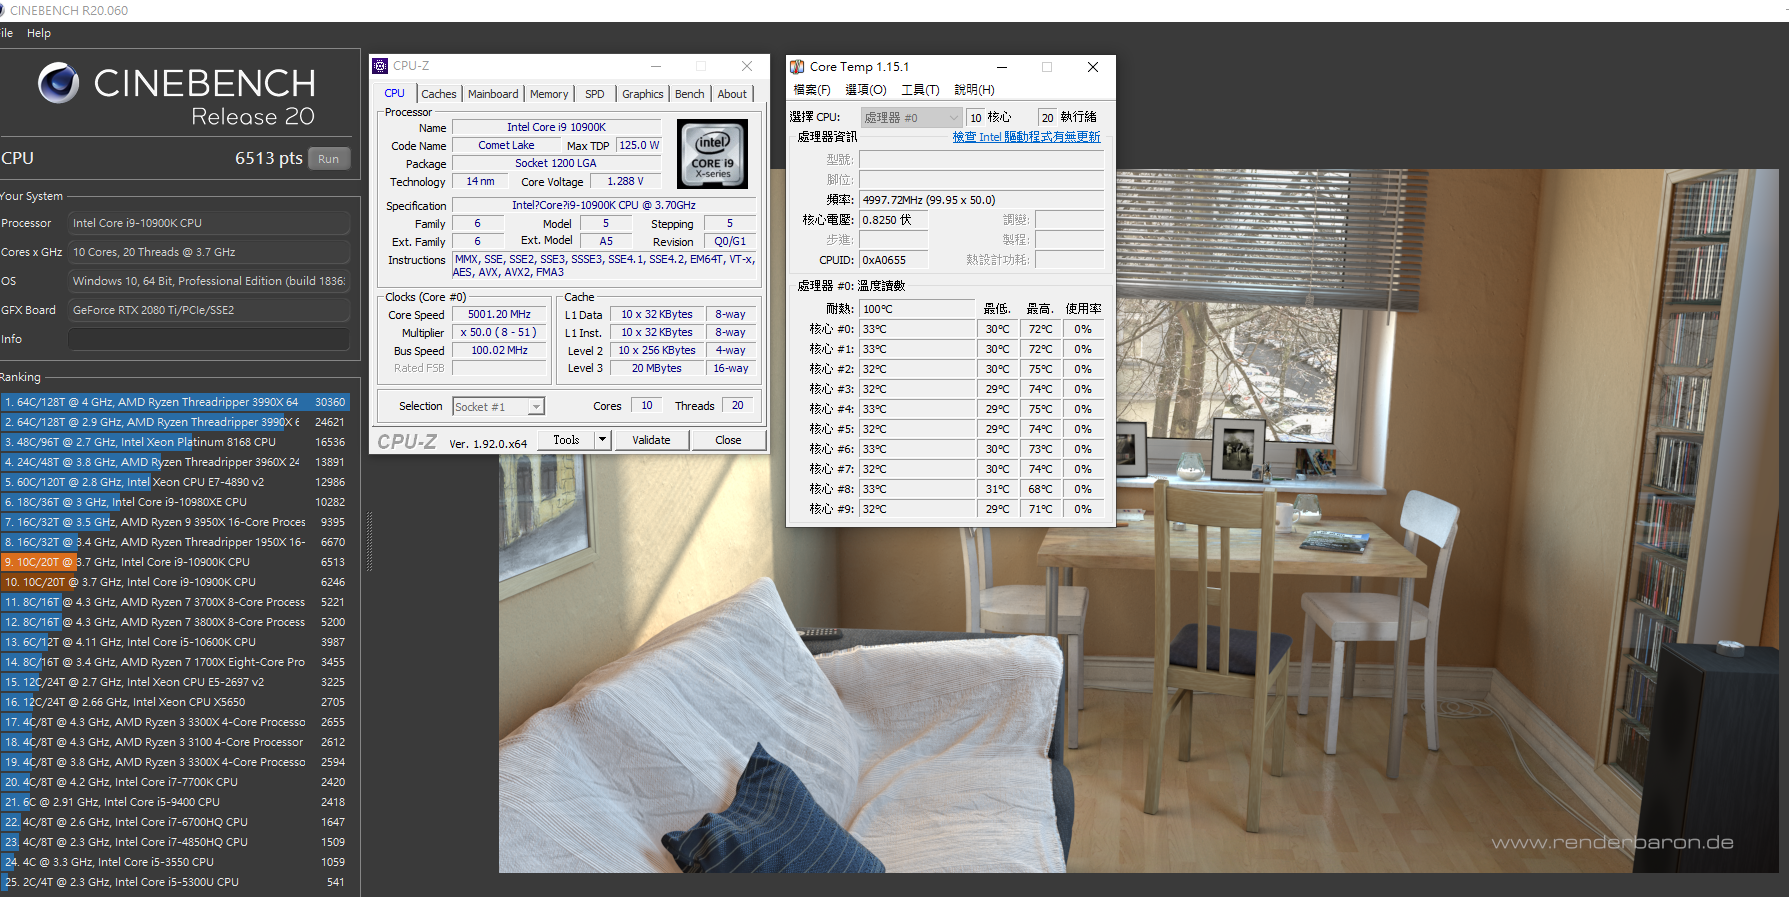1789x897 pixels.
Task: Click the Info input field in Cinebench
Action: click(209, 339)
